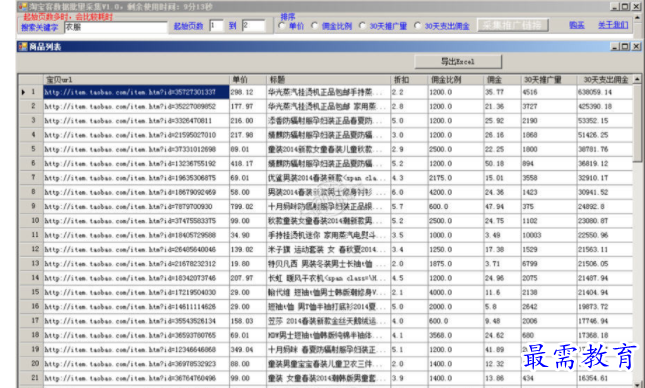Click the 638059.14 cell in row 1

pyautogui.click(x=605, y=92)
